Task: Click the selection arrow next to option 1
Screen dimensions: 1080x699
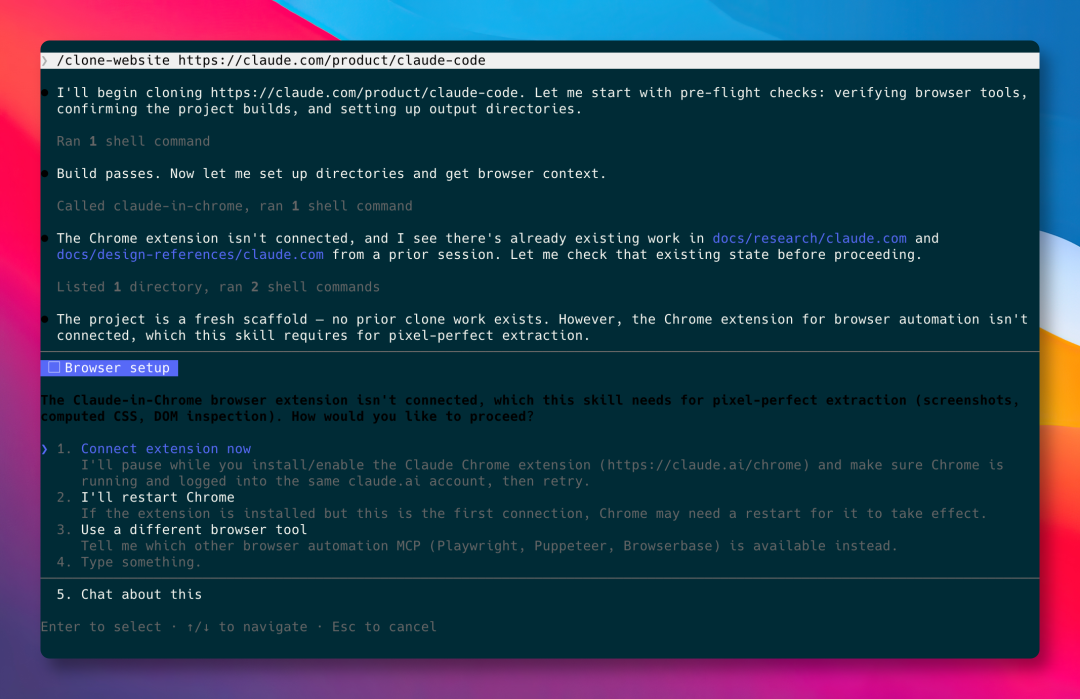Action: [45, 449]
